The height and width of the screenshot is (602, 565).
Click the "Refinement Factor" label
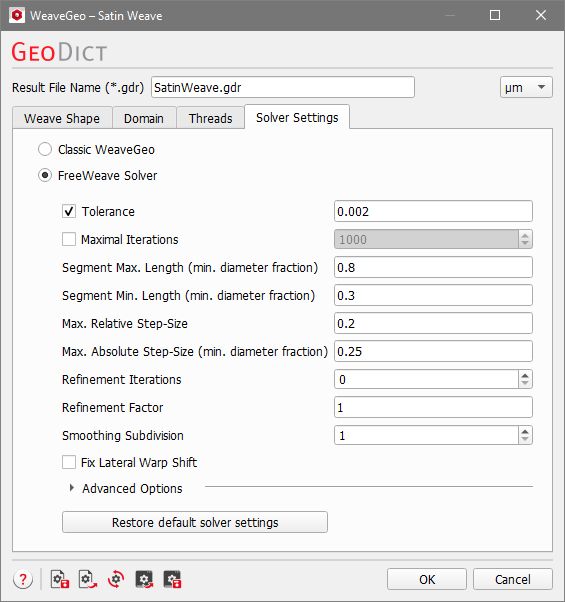[x=112, y=407]
